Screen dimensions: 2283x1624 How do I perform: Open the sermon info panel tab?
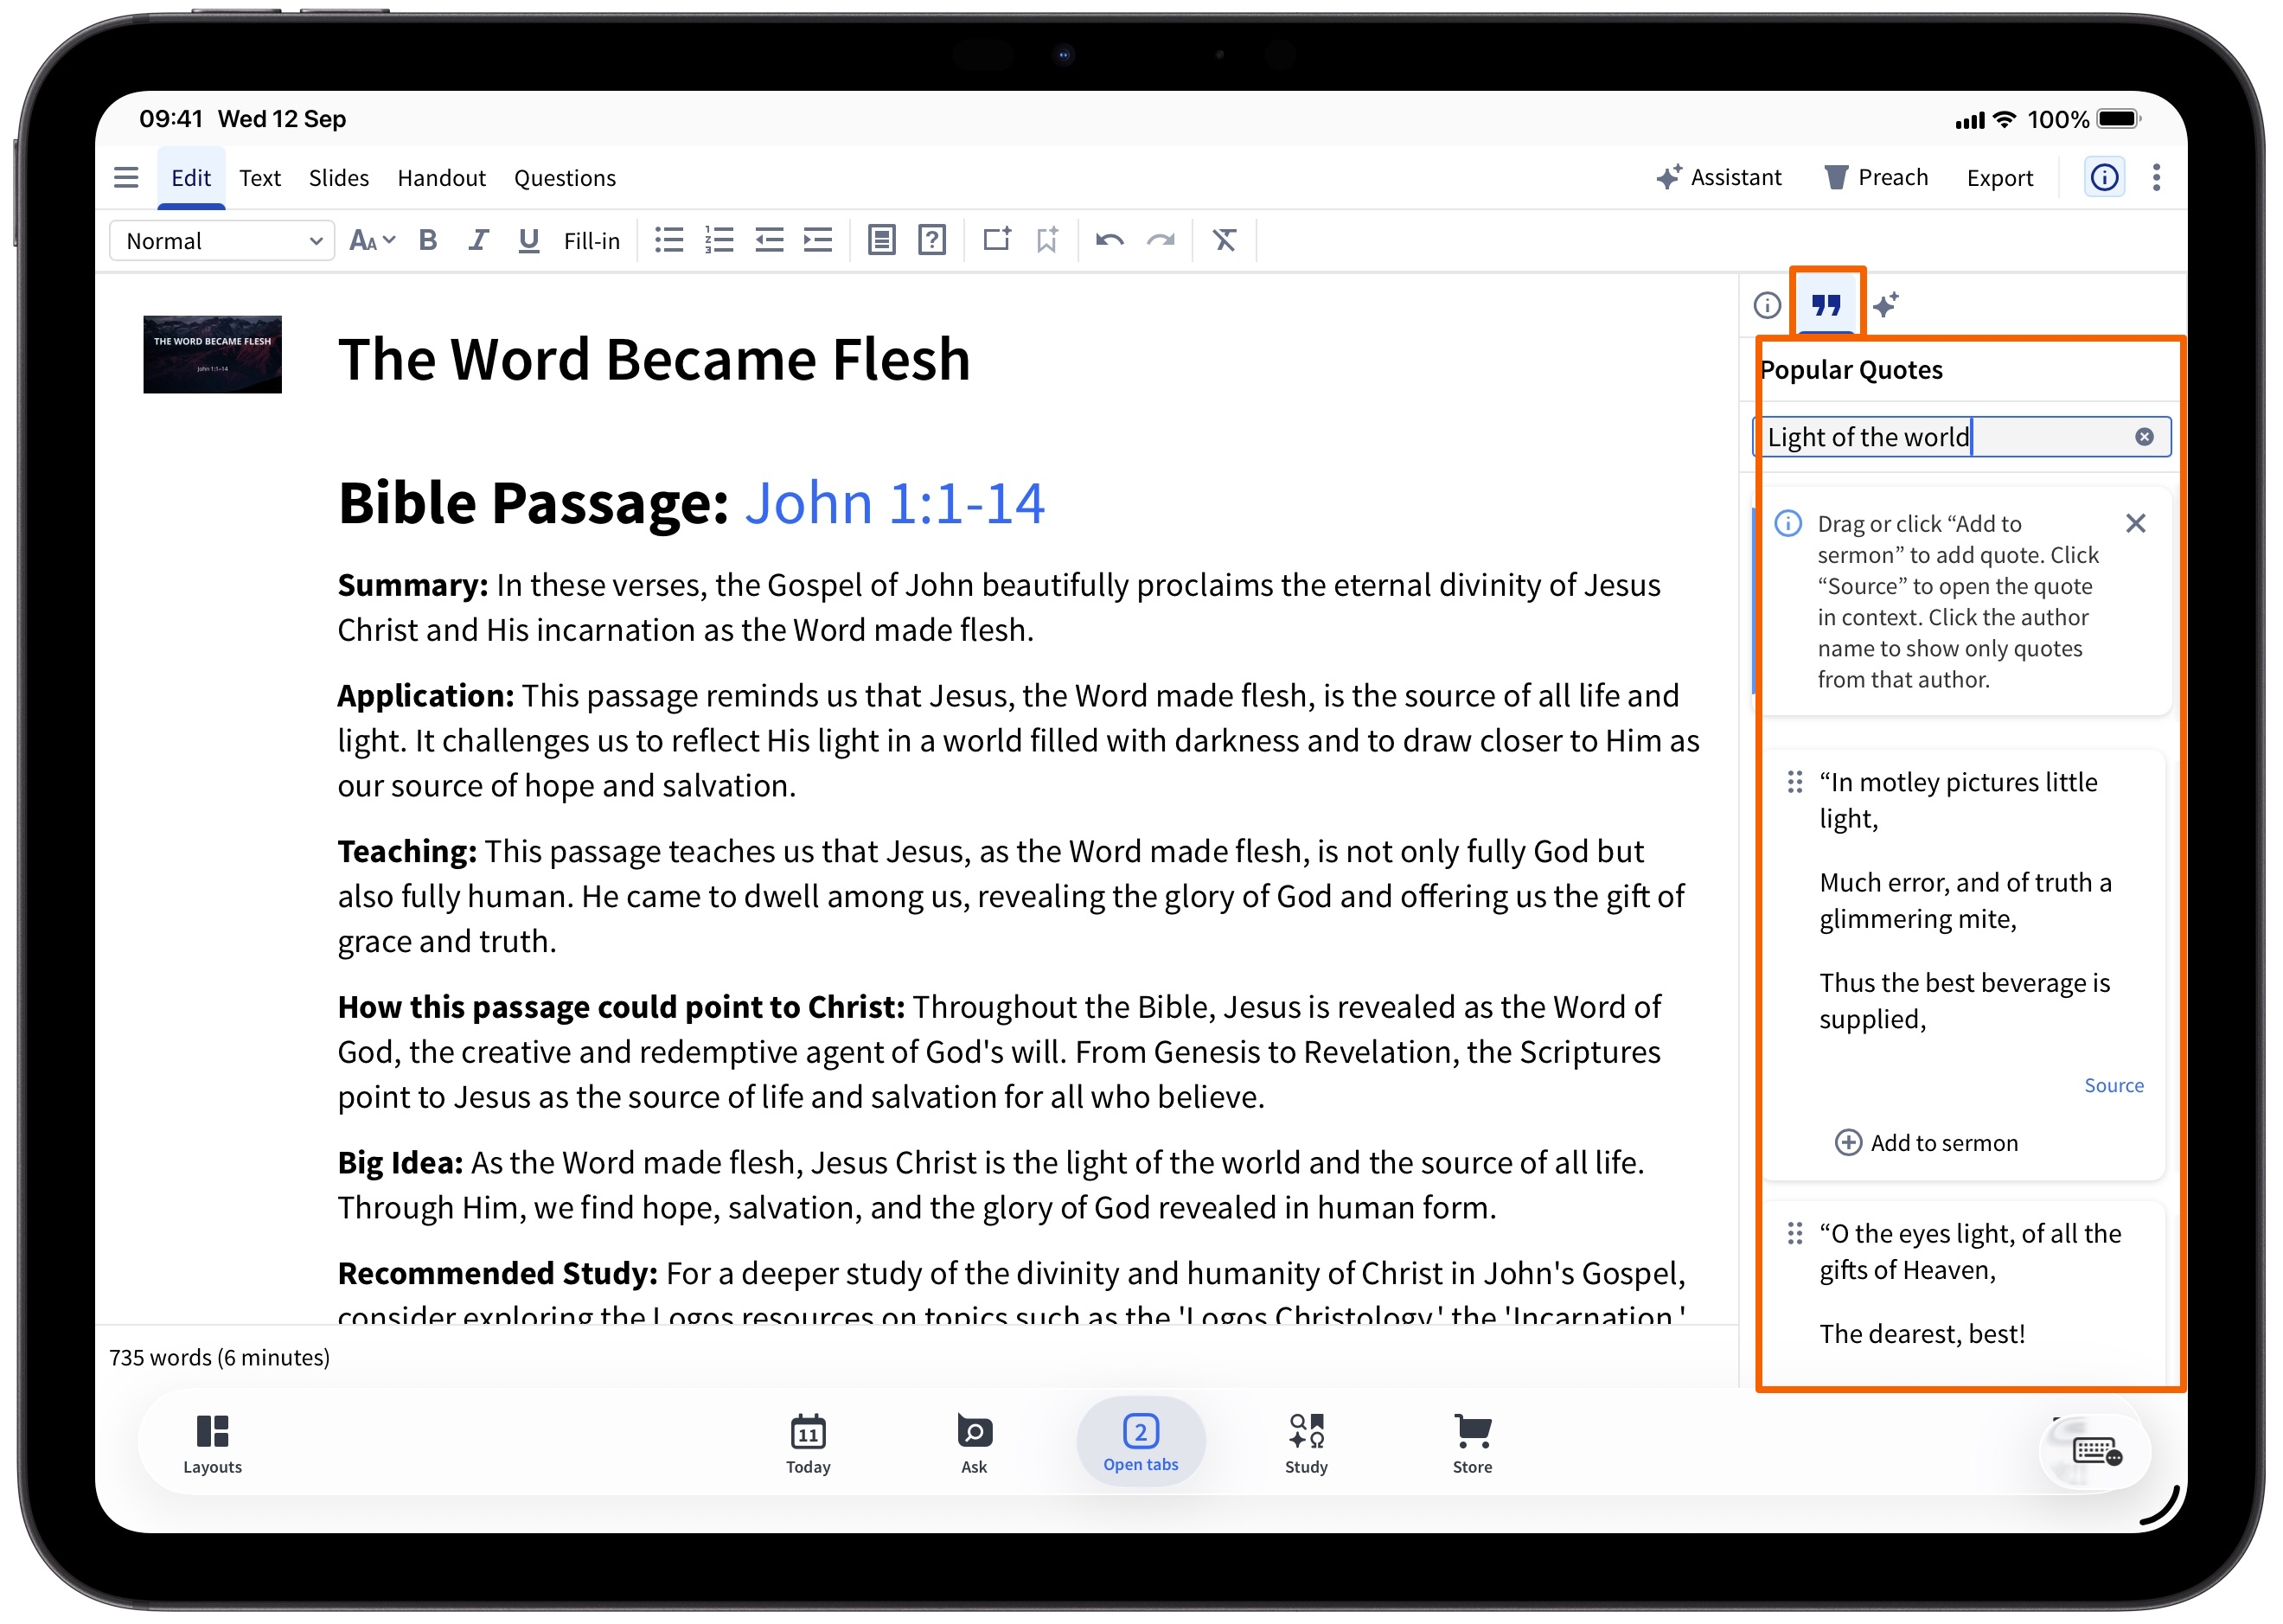1768,305
